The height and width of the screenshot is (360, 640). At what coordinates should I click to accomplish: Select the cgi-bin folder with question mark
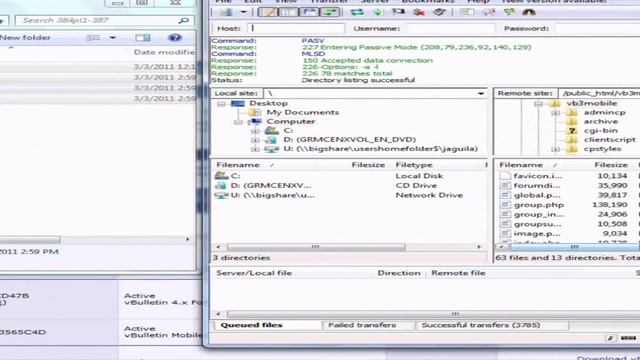600,131
